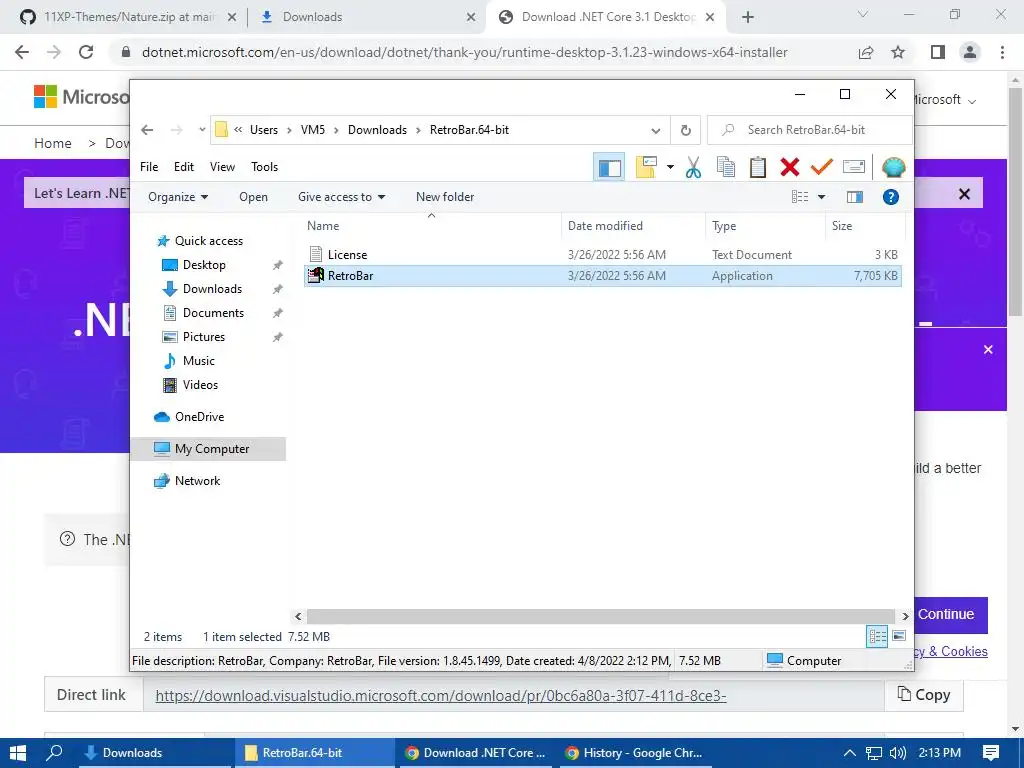Click the teal shell icon in toolbar
1024x768 pixels.
tap(893, 167)
